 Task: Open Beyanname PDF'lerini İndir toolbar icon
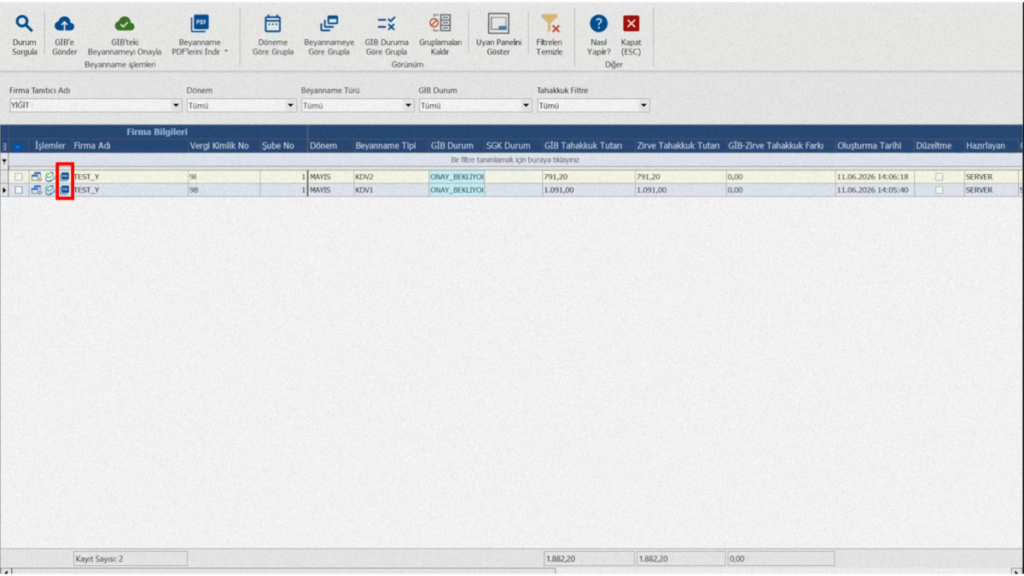pyautogui.click(x=199, y=24)
